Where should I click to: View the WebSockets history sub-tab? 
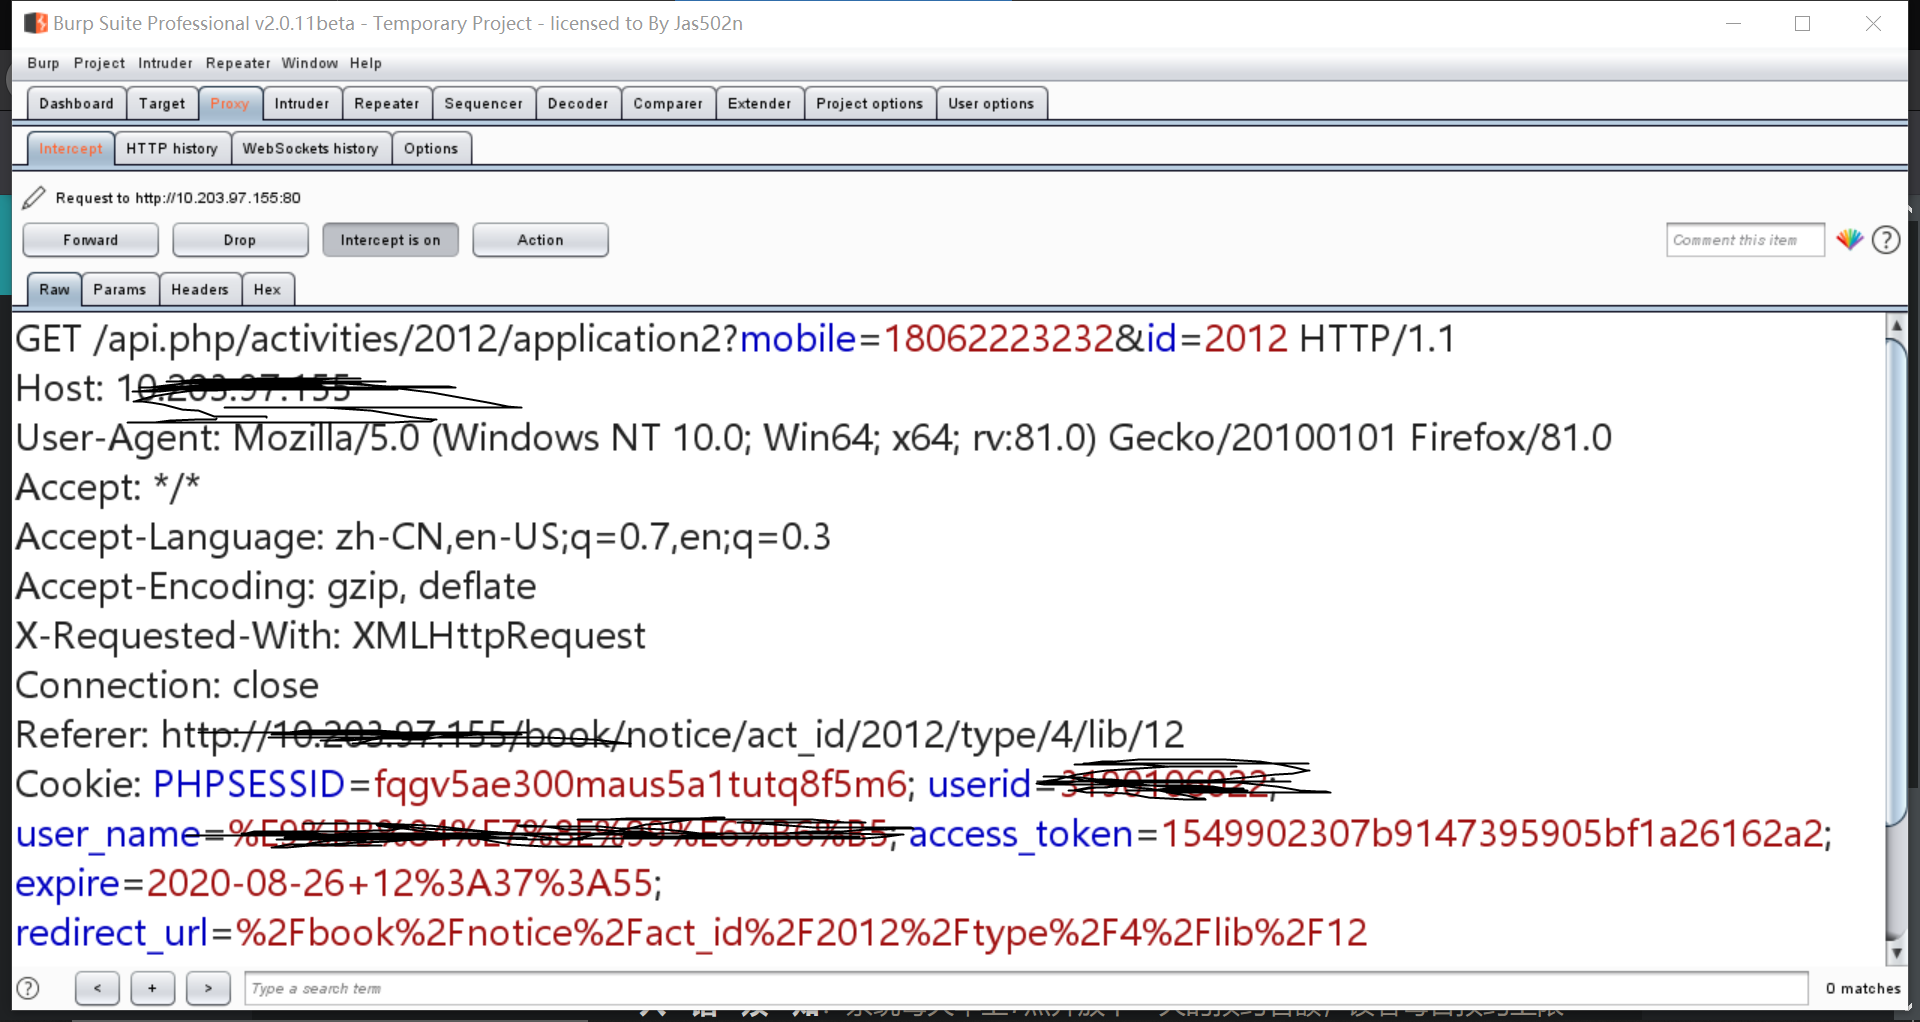(x=311, y=149)
